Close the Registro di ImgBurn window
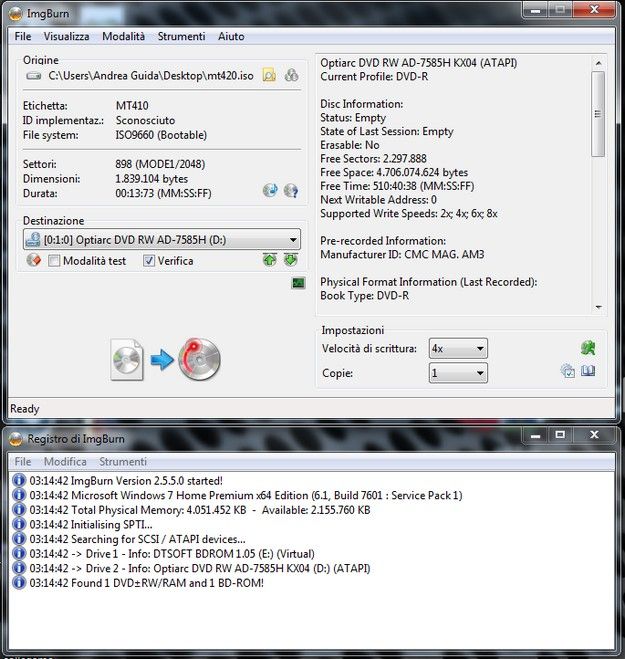Viewport: 625px width, 659px height. tap(594, 435)
